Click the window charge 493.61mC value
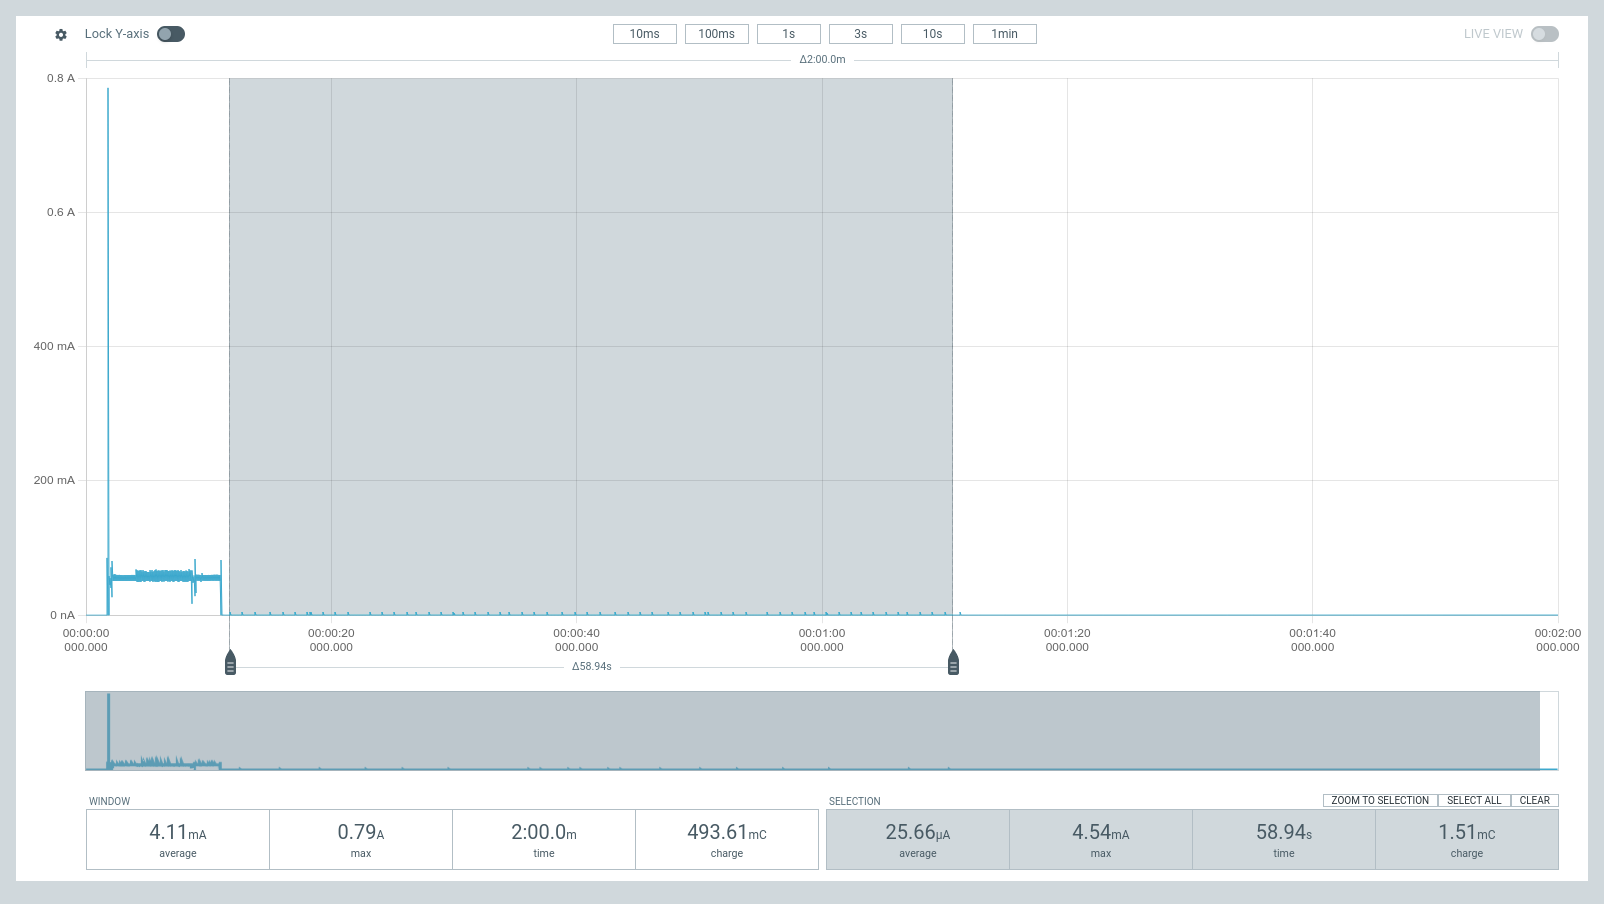 click(726, 833)
